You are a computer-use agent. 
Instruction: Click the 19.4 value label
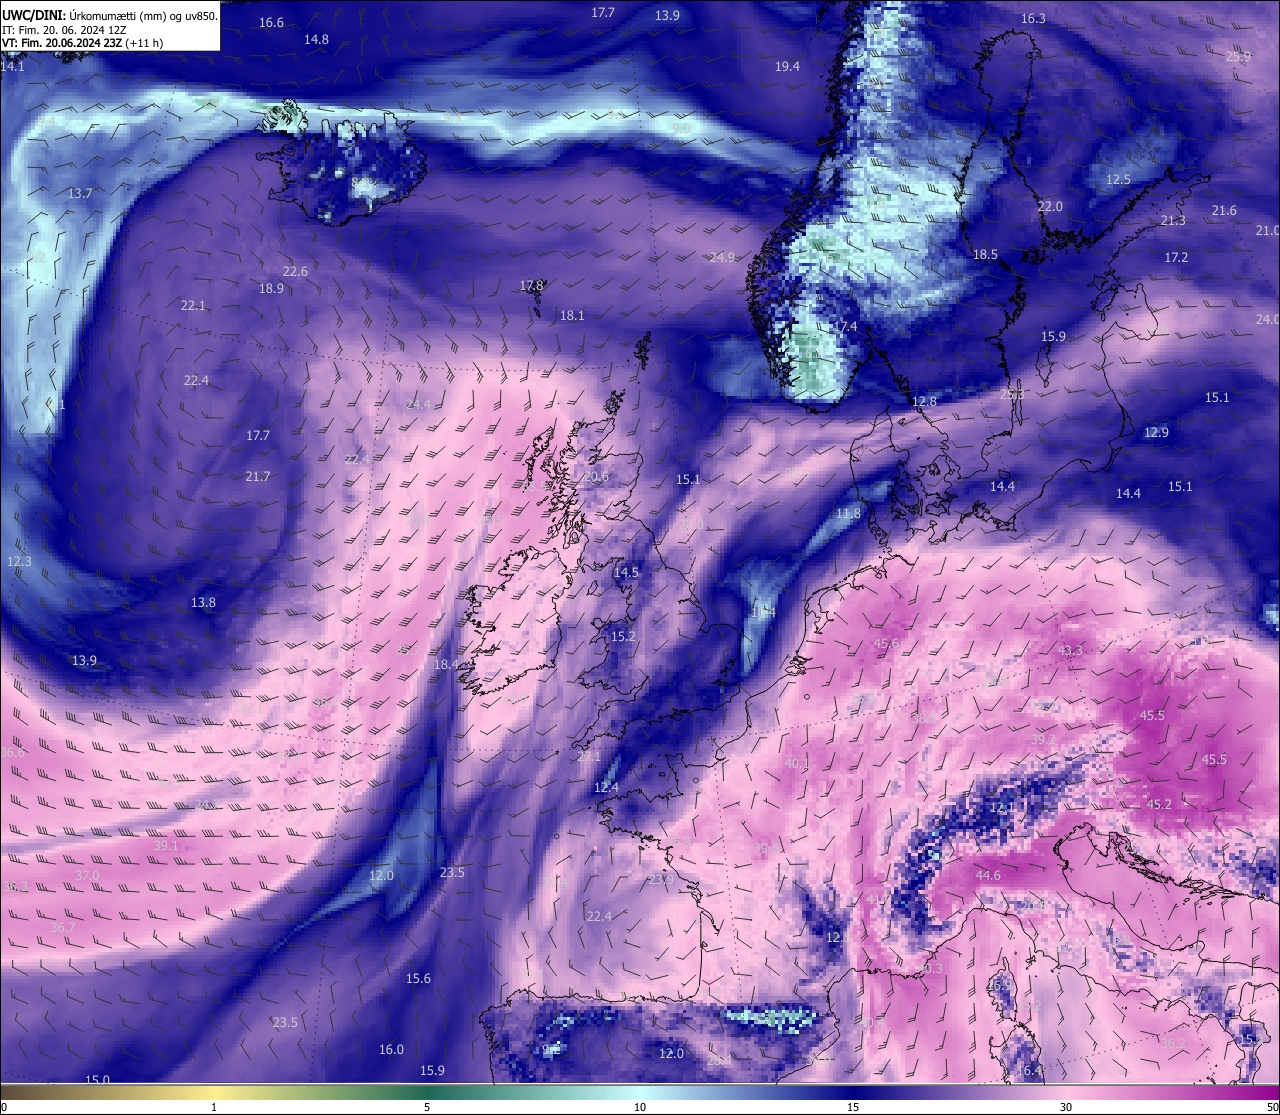[x=787, y=66]
